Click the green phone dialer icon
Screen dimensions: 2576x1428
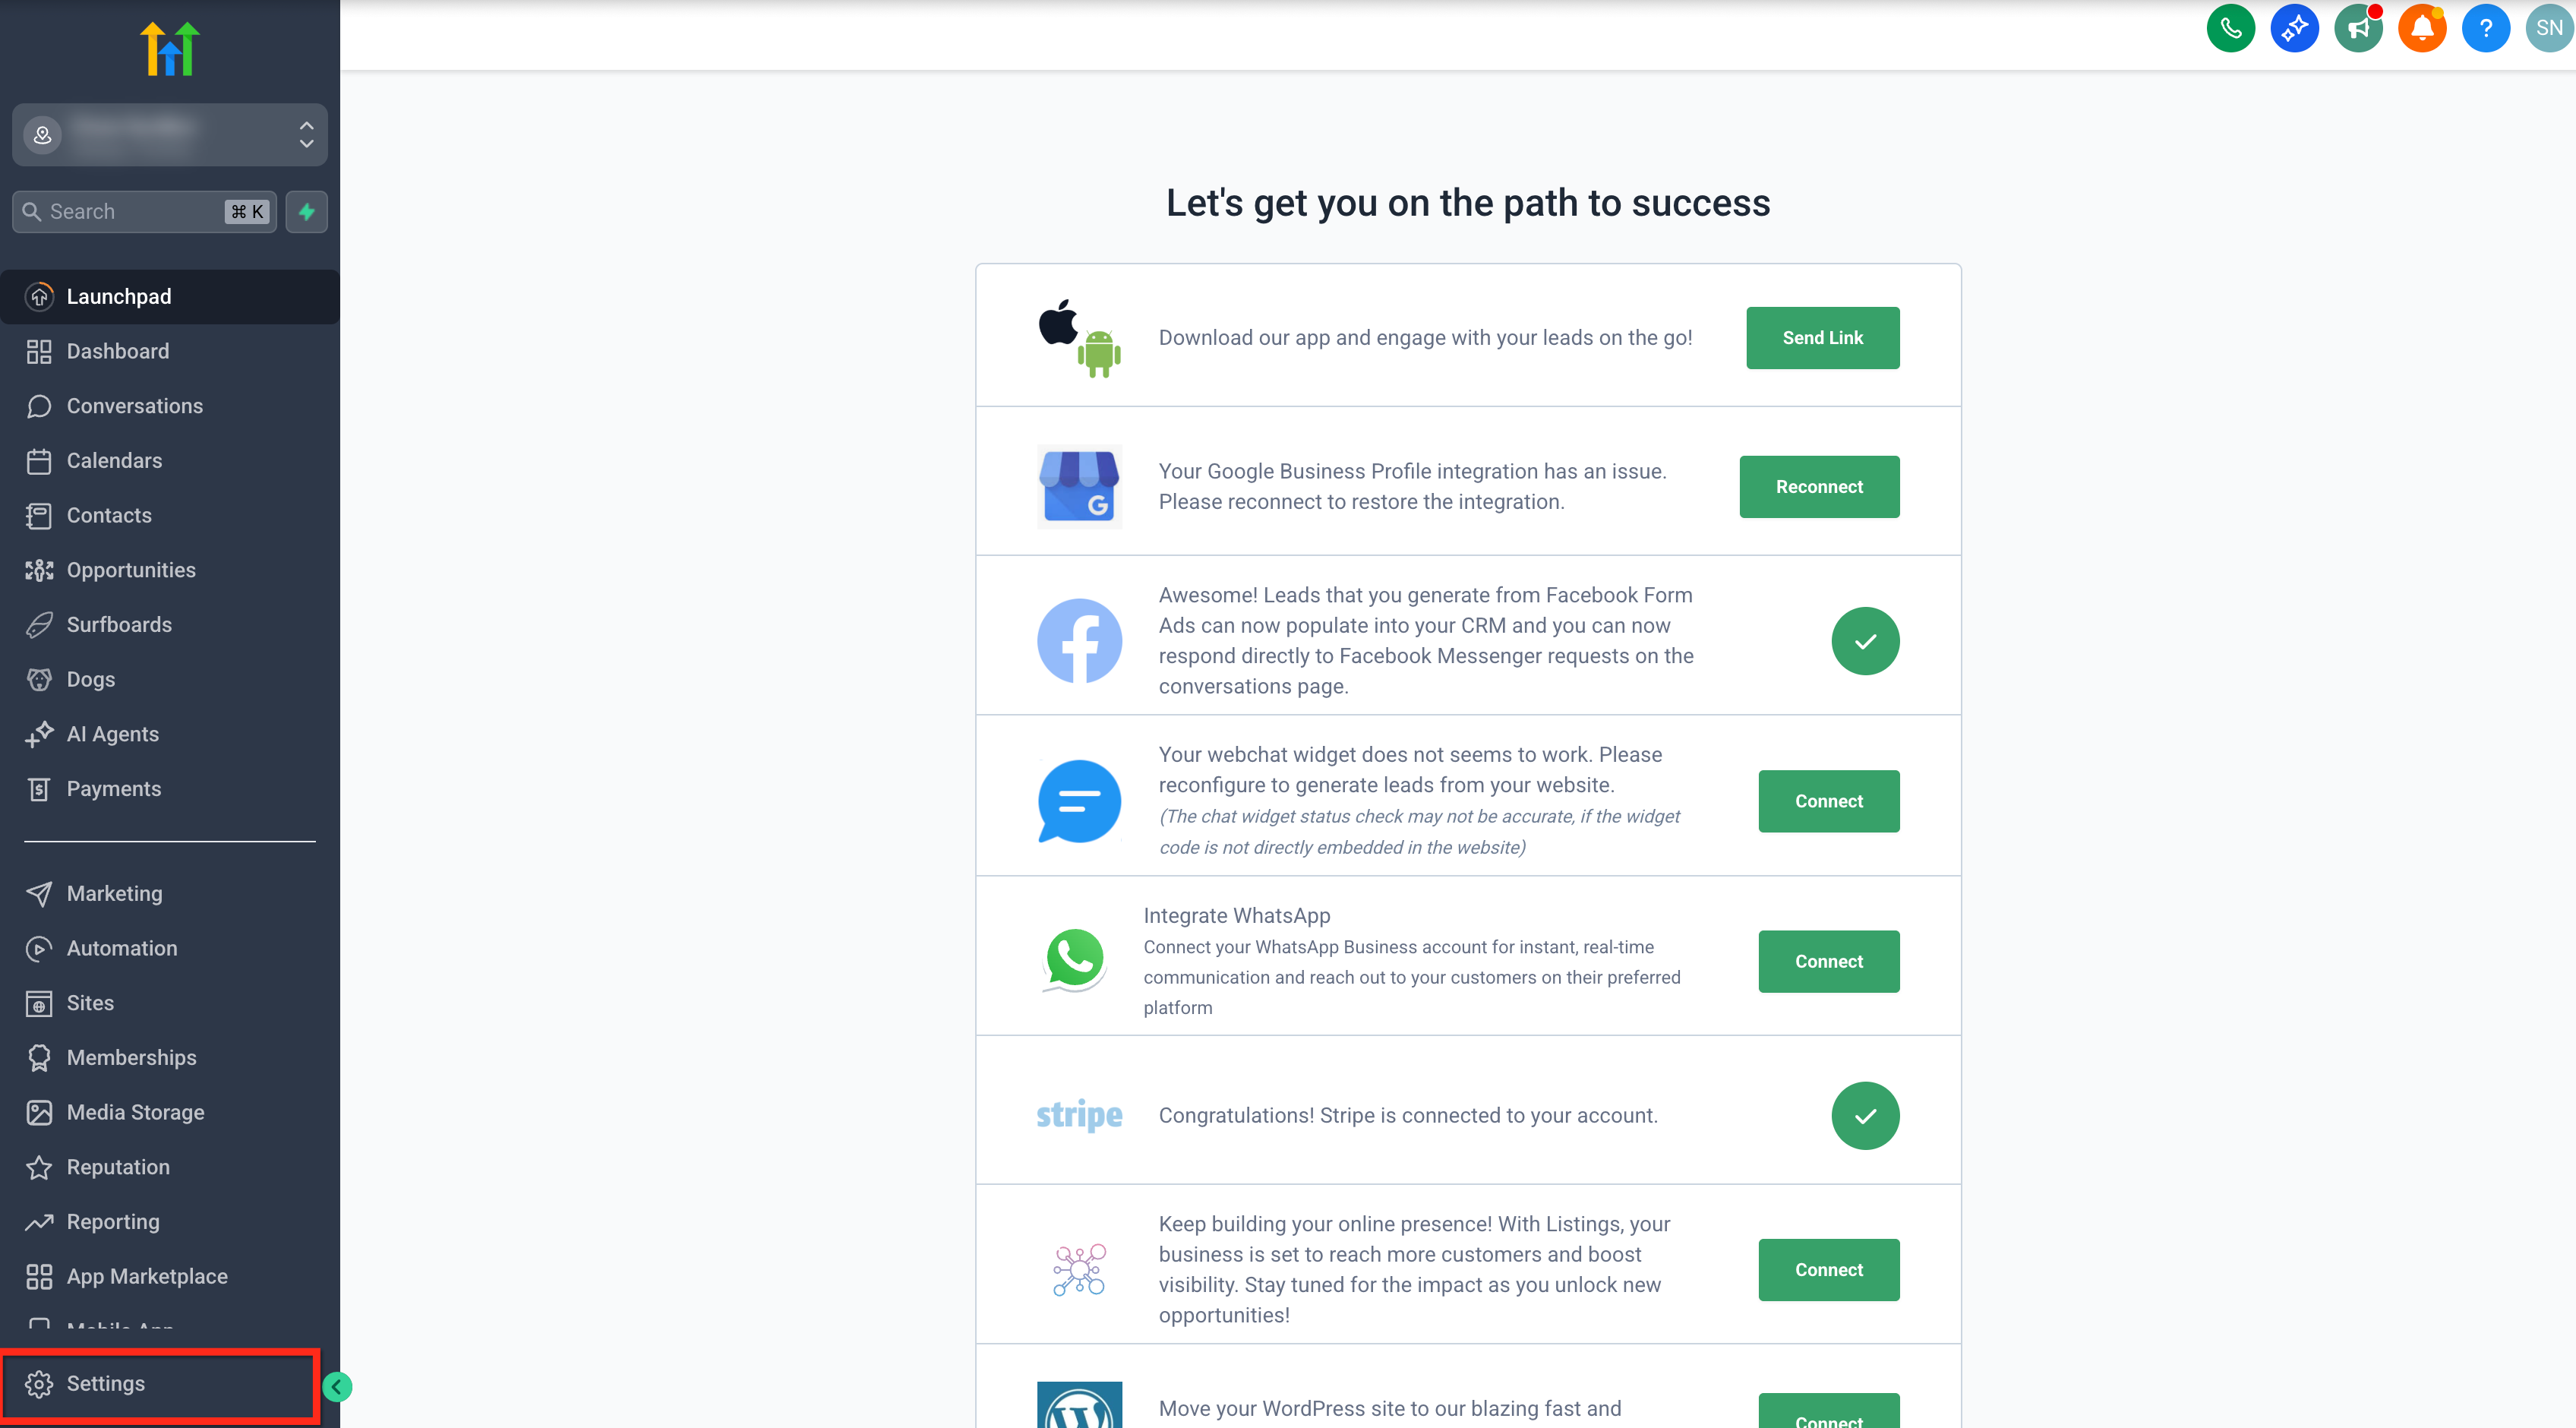2230,28
